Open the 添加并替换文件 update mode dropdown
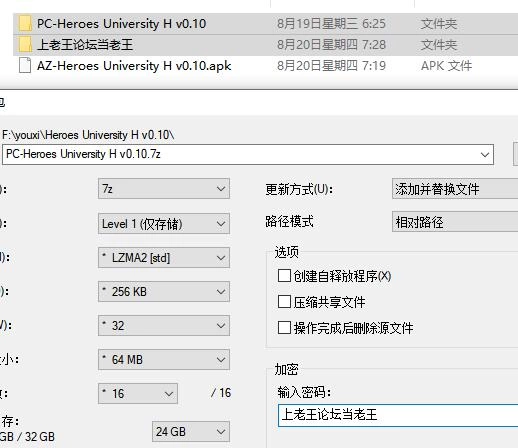The width and height of the screenshot is (518, 448). tap(455, 189)
